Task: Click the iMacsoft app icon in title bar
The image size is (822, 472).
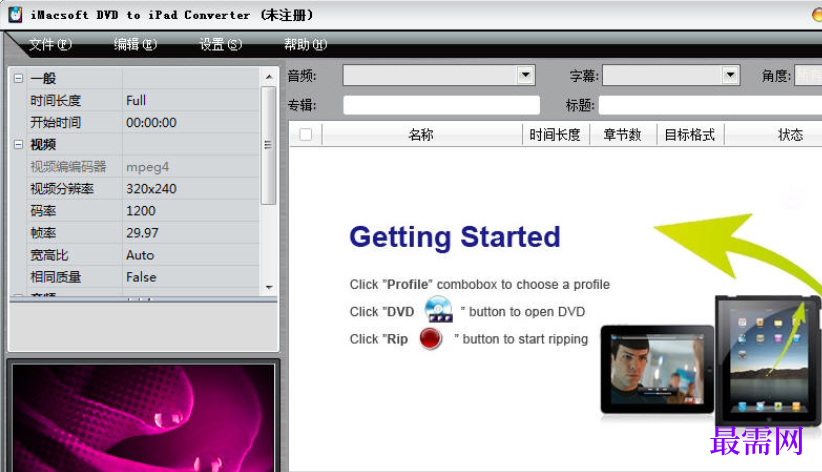Action: (16, 14)
